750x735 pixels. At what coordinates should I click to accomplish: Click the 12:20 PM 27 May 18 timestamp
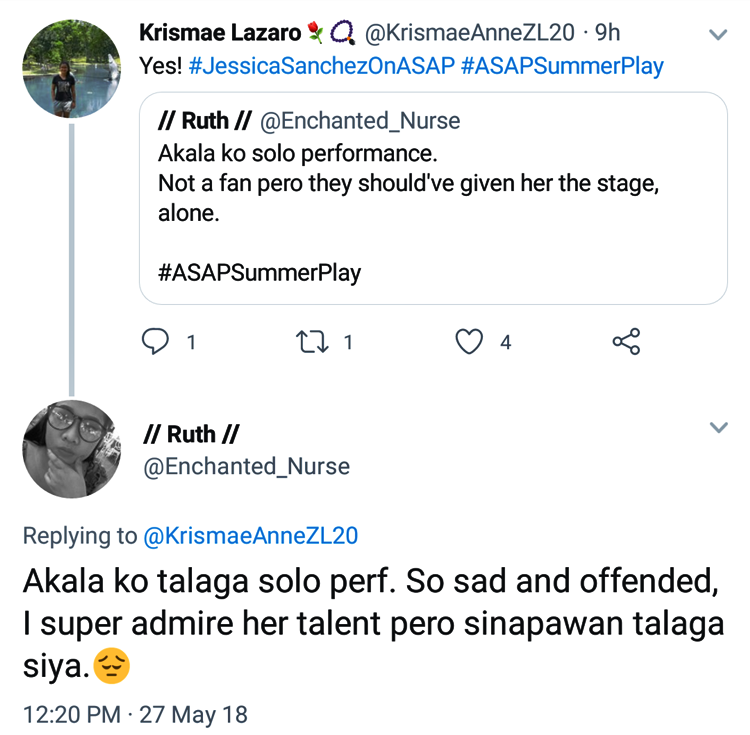(135, 714)
